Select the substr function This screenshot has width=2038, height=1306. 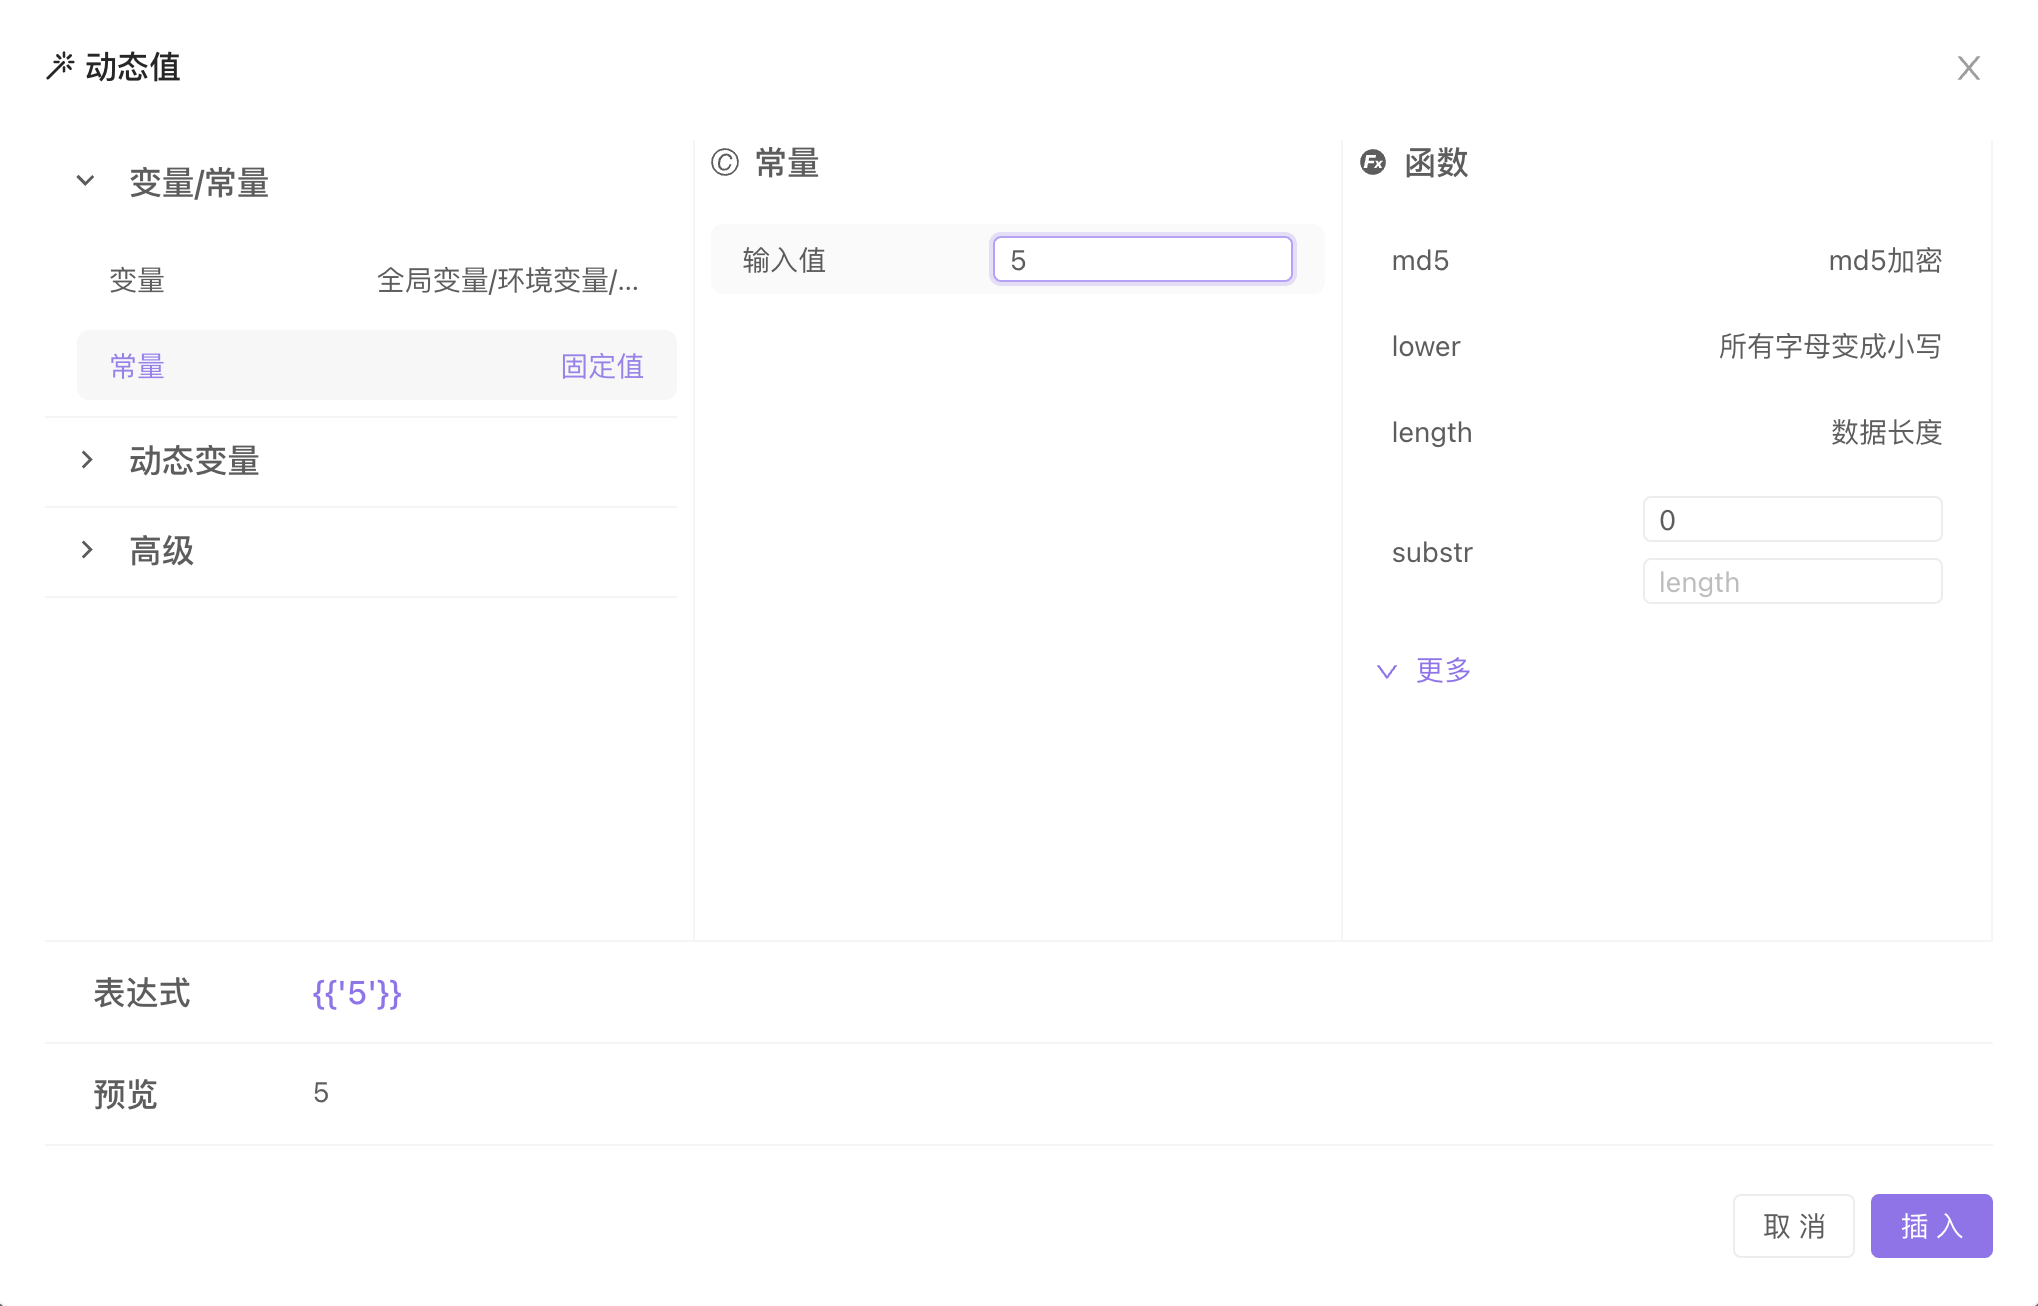click(x=1432, y=552)
